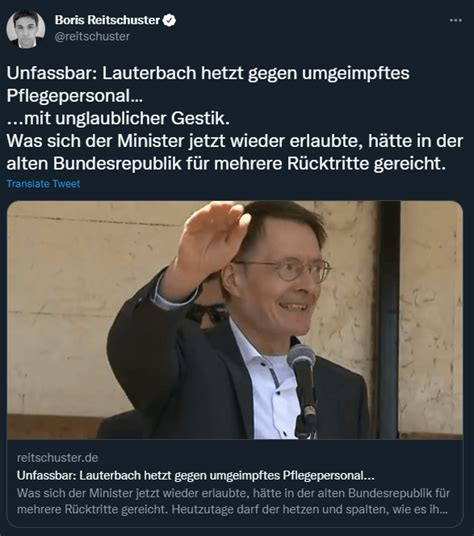Click the verified checkmark badge
474x536 pixels.
click(x=169, y=20)
